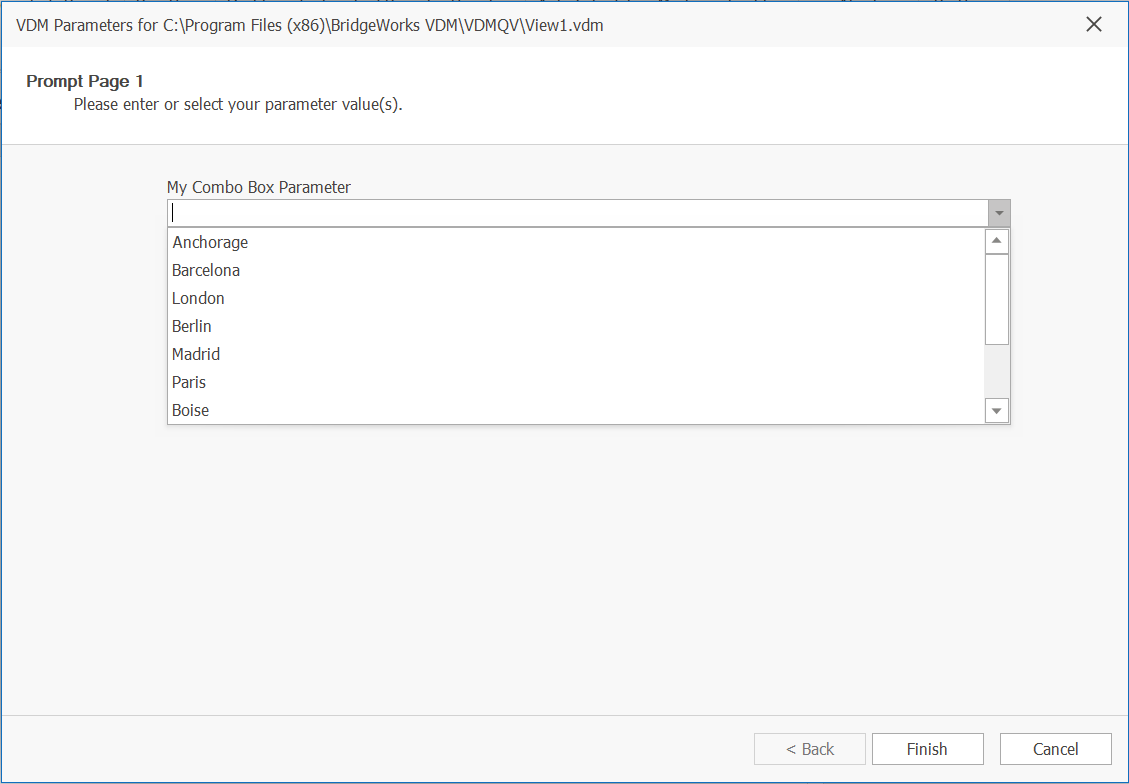Click the list scroll up arrow
This screenshot has height=784, width=1129.
(997, 240)
